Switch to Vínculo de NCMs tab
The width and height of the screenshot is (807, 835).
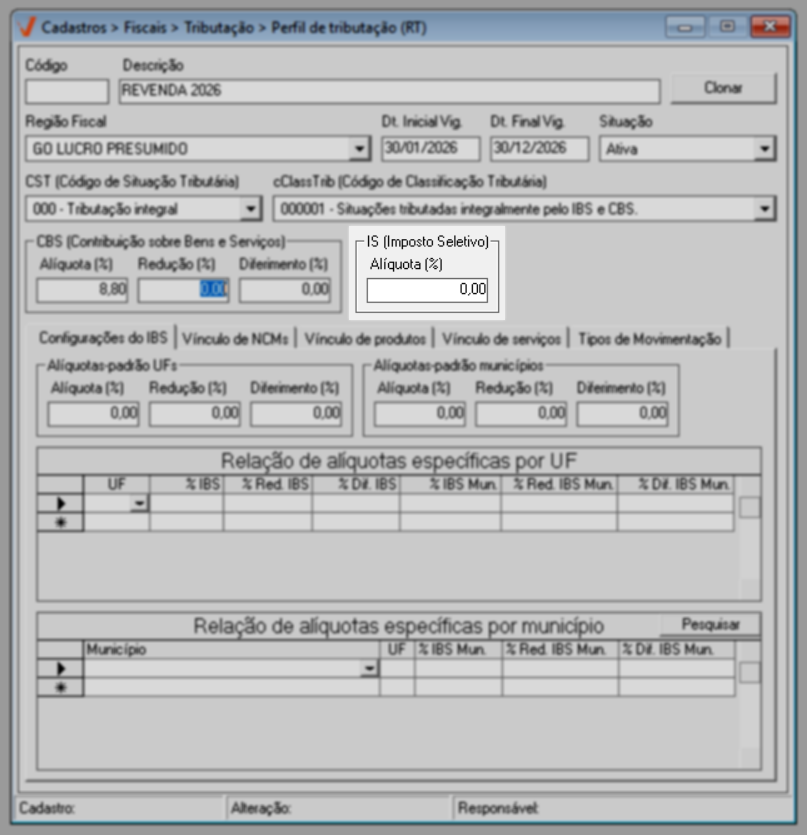click(x=235, y=339)
